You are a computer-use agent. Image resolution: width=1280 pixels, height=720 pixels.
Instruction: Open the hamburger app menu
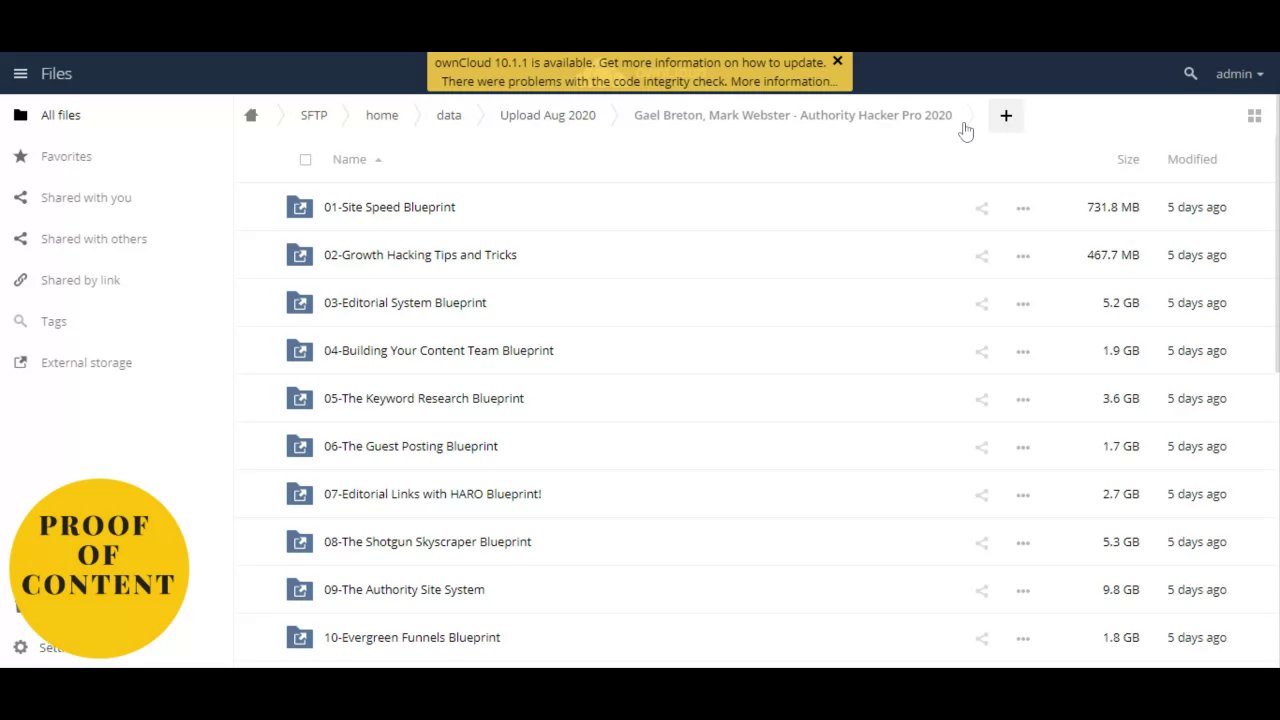20,74
